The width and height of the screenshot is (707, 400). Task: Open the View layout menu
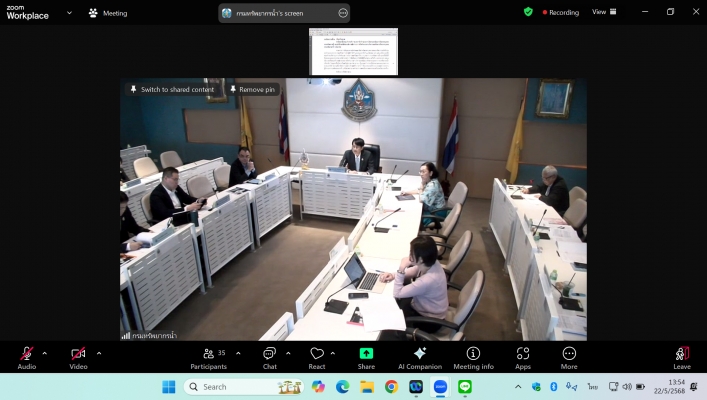tap(604, 12)
